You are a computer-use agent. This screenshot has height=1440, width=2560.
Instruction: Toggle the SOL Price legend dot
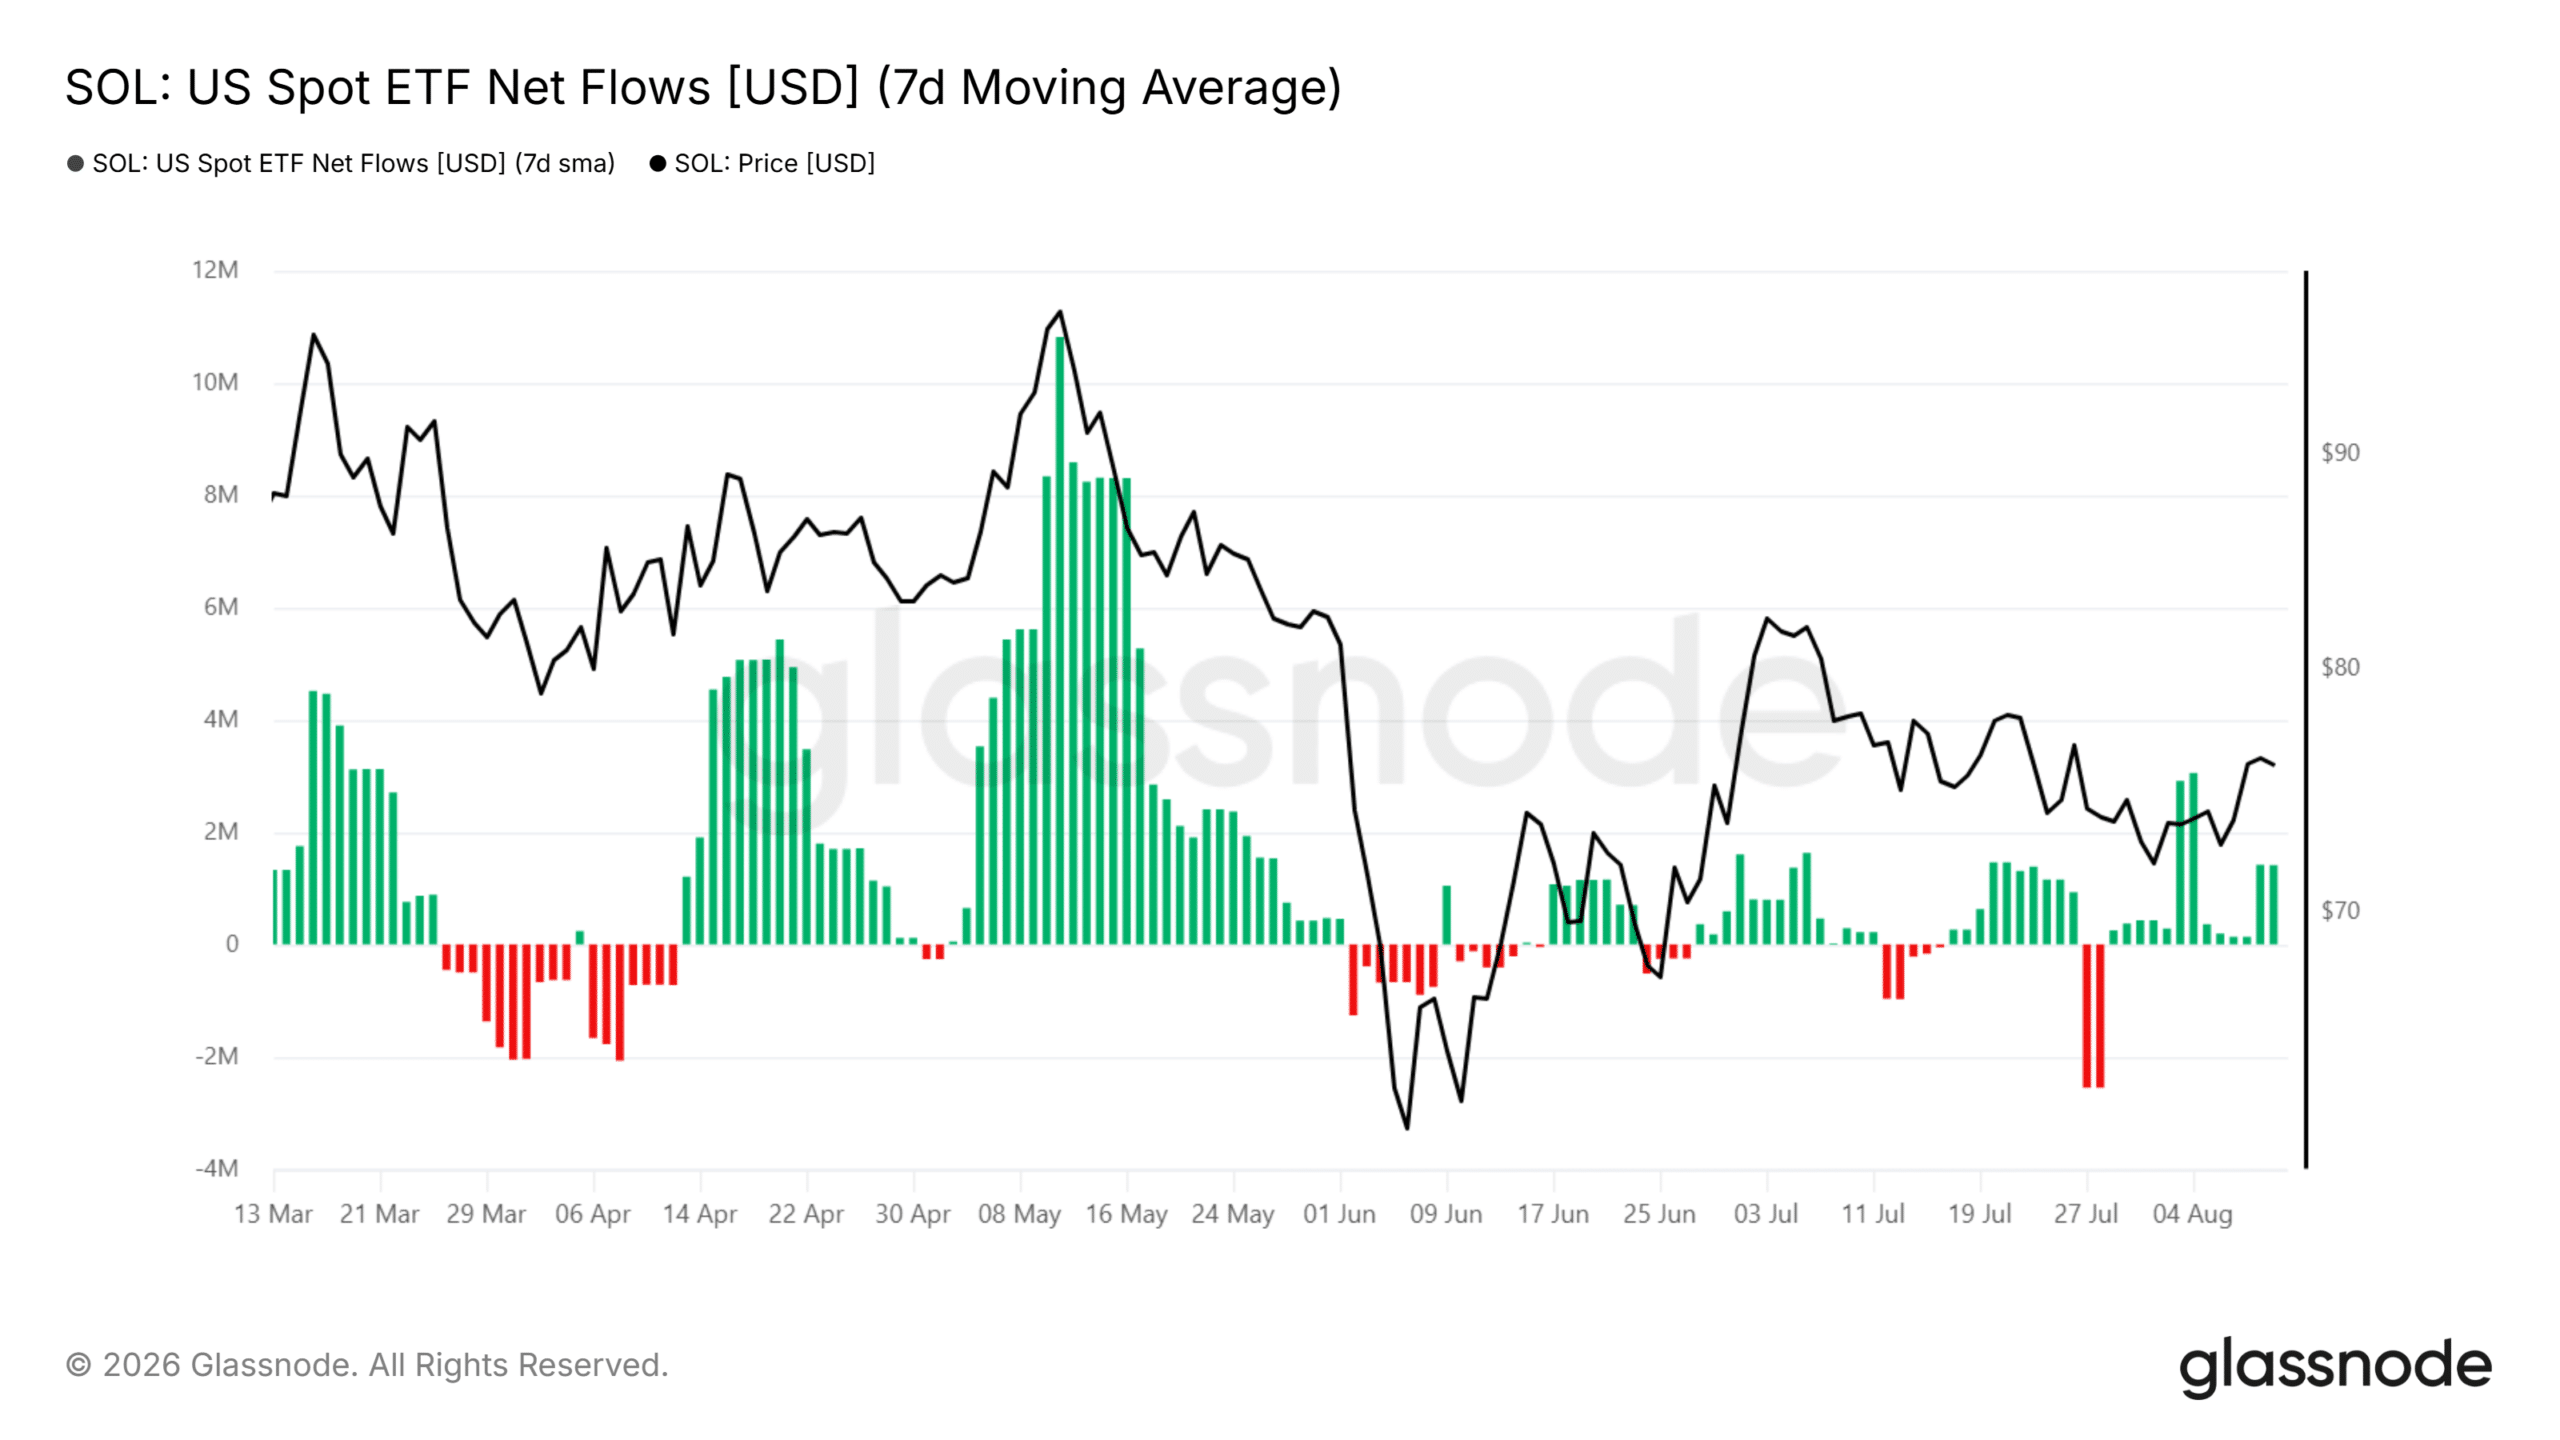(x=657, y=164)
